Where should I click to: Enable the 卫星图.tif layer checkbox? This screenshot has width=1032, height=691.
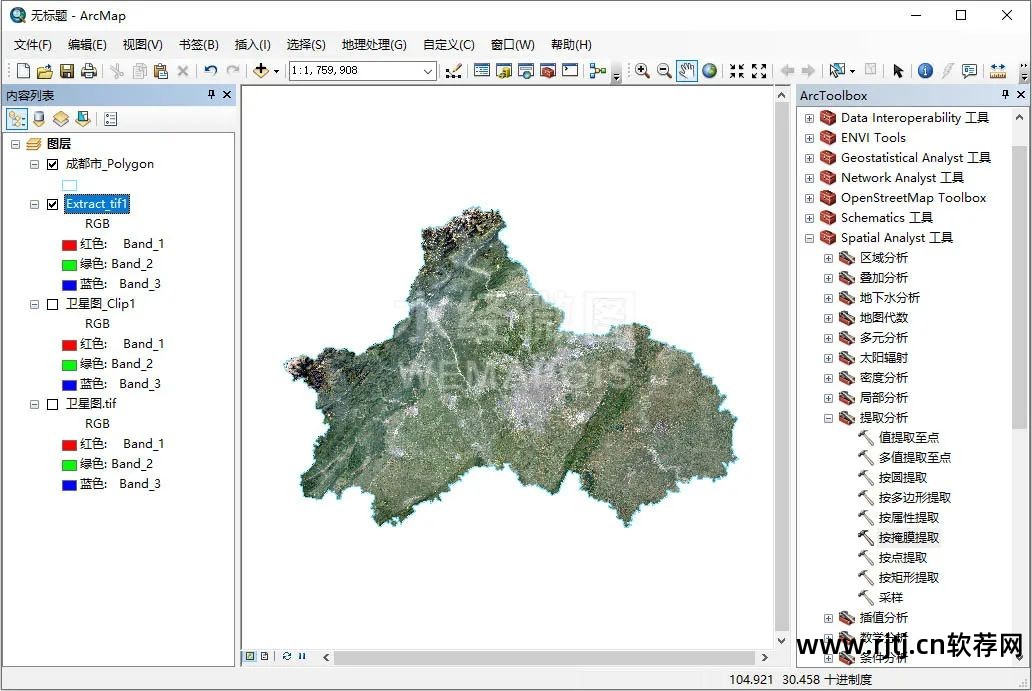53,404
